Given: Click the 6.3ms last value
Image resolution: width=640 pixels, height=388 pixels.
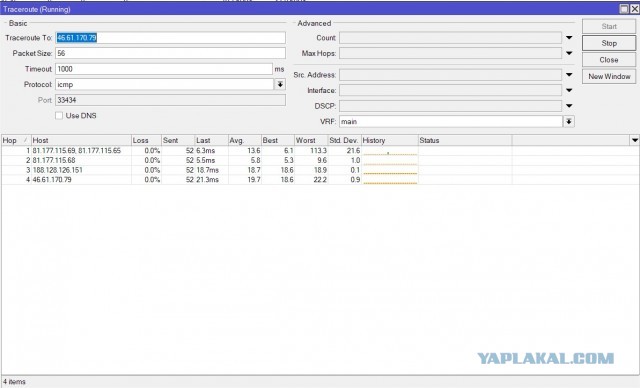Looking at the screenshot, I should pos(206,151).
